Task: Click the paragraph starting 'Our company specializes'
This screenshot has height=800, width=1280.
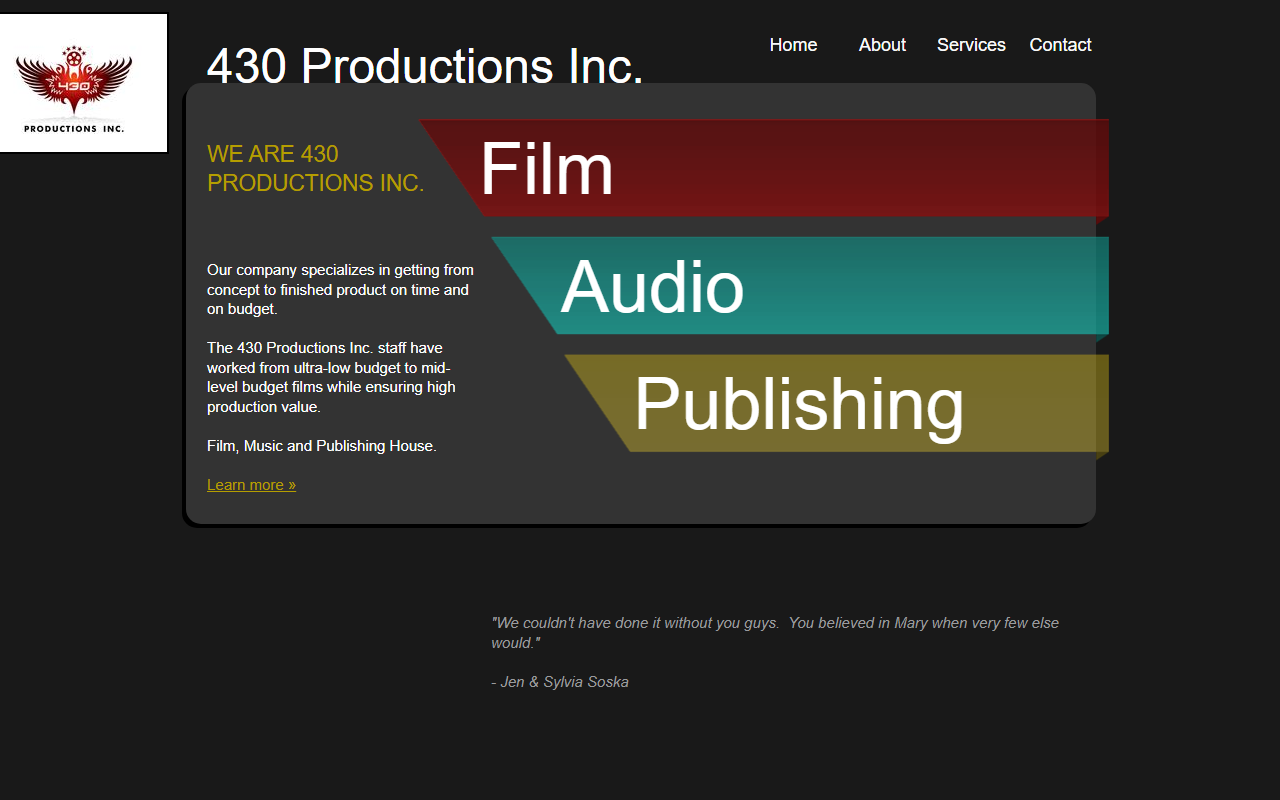Action: [x=340, y=290]
